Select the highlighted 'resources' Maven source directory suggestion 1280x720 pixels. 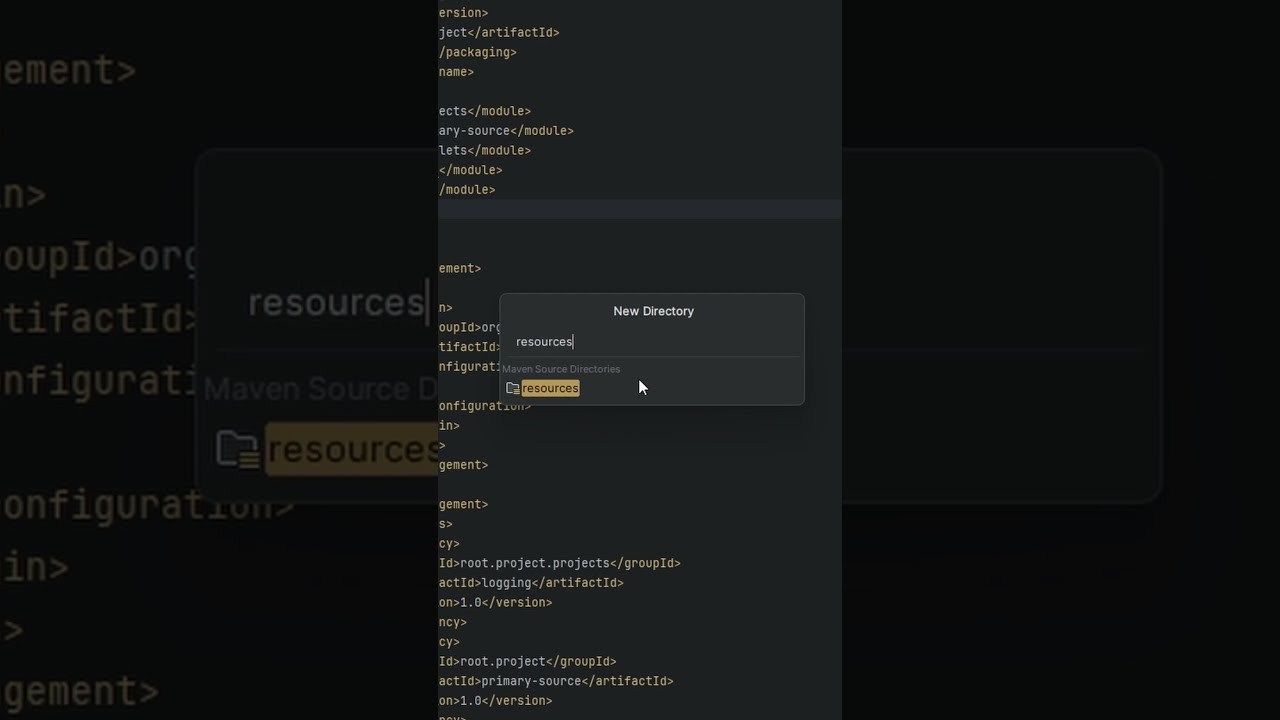click(550, 388)
